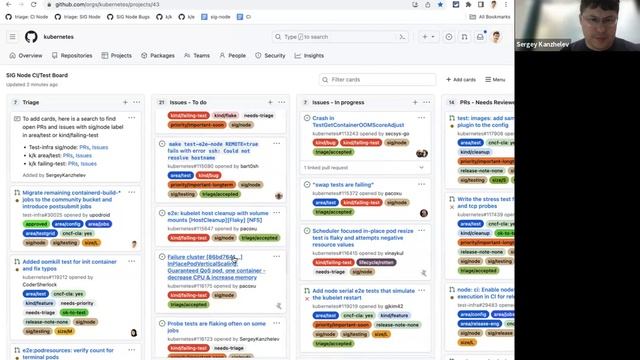Viewport: 640px width, 360px height.
Task: Open the Issues icon in header
Action: (449, 37)
